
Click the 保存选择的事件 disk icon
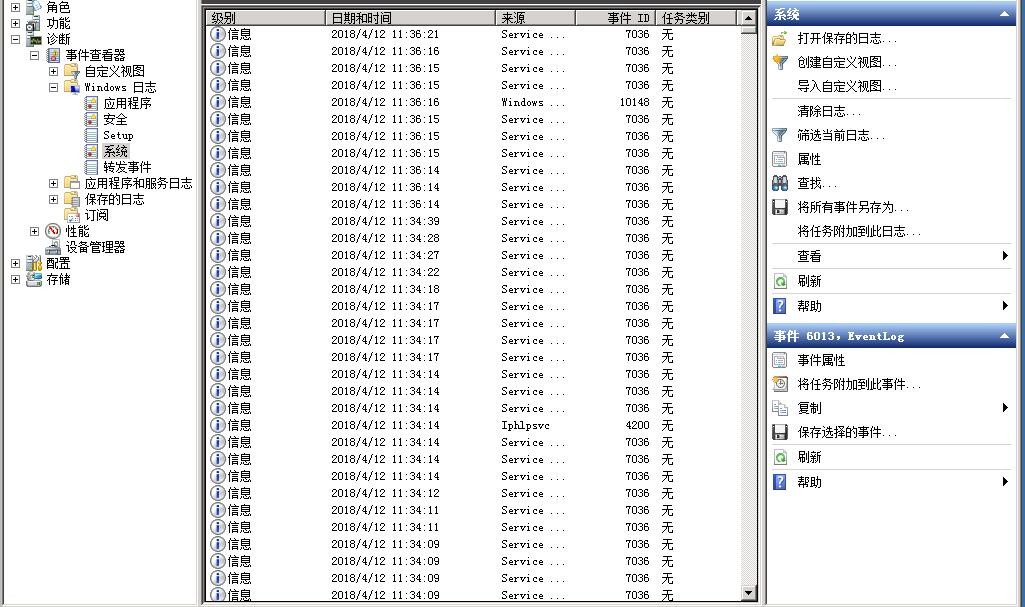point(779,433)
